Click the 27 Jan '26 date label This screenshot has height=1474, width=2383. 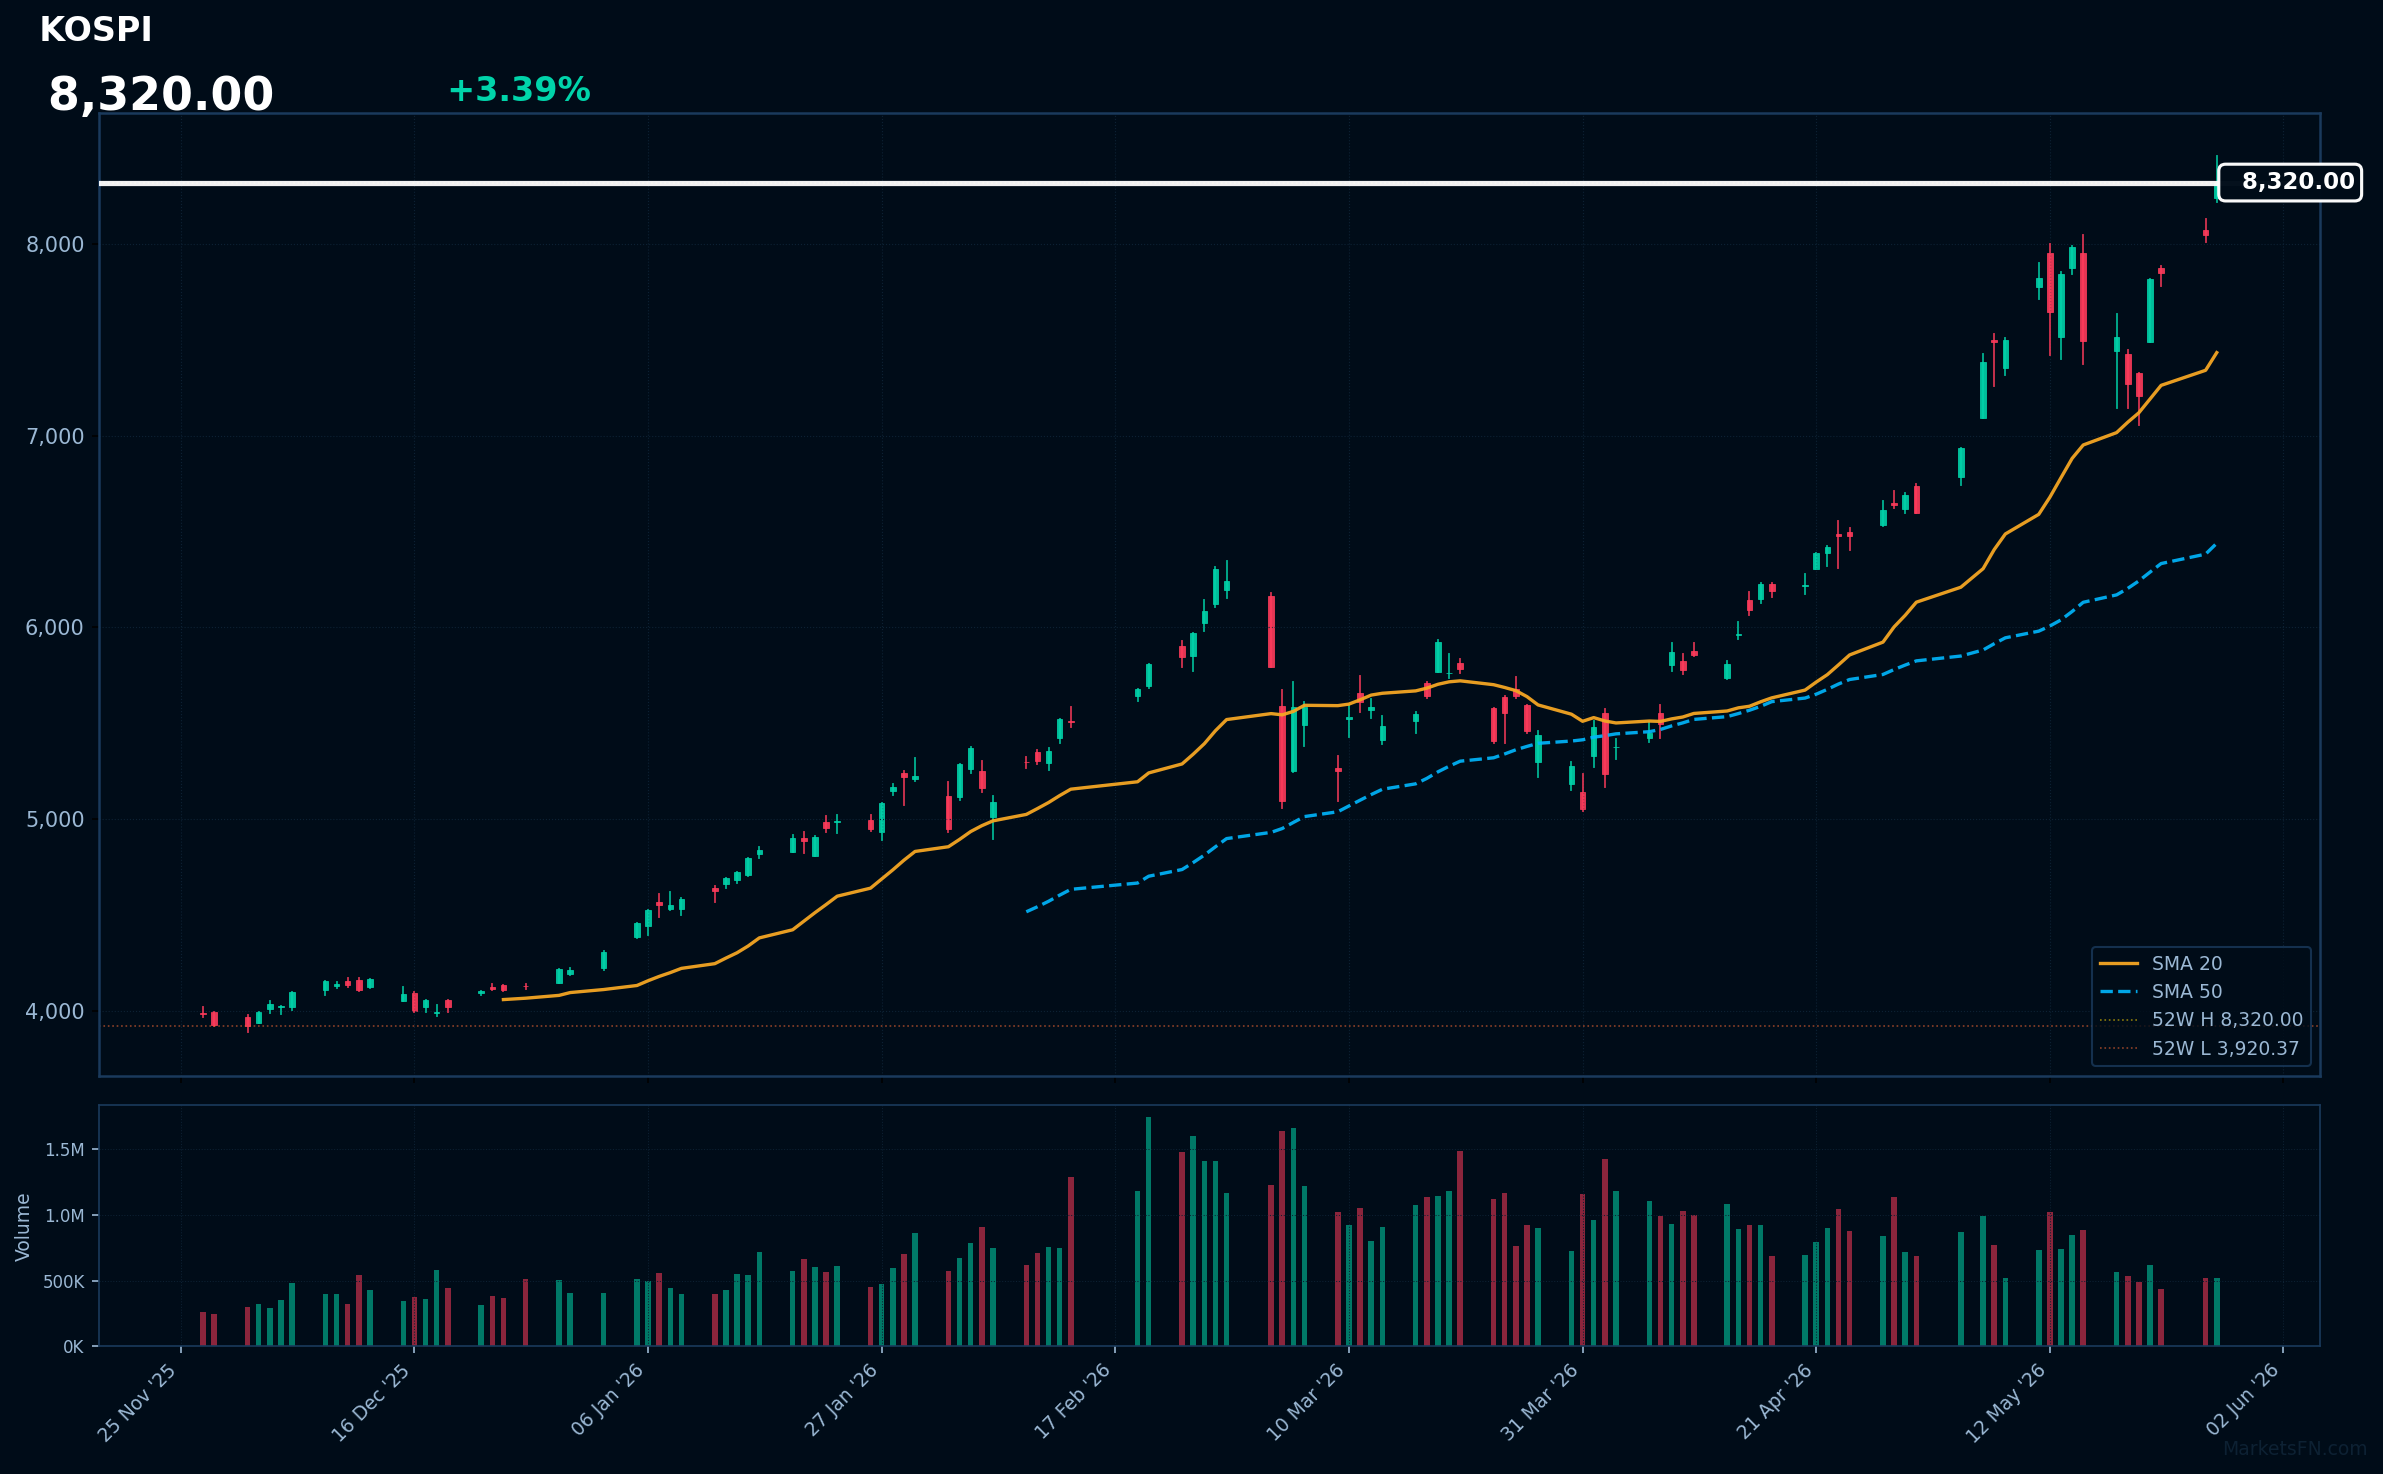tap(840, 1400)
